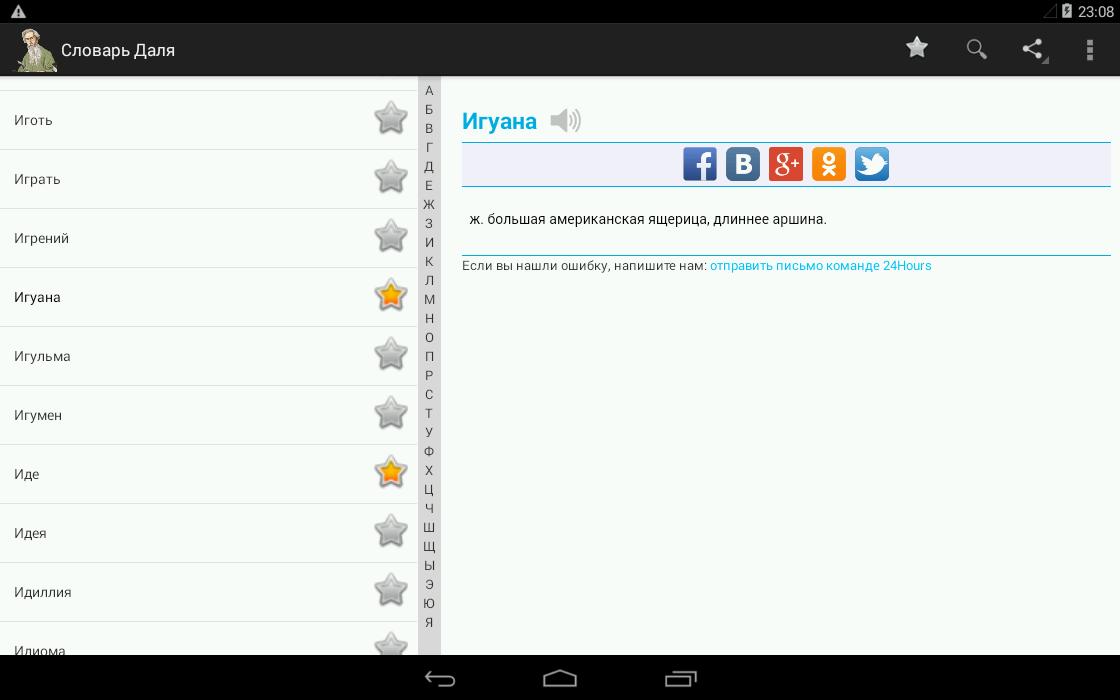Jump to letter Б in index
The width and height of the screenshot is (1120, 700).
click(x=429, y=109)
